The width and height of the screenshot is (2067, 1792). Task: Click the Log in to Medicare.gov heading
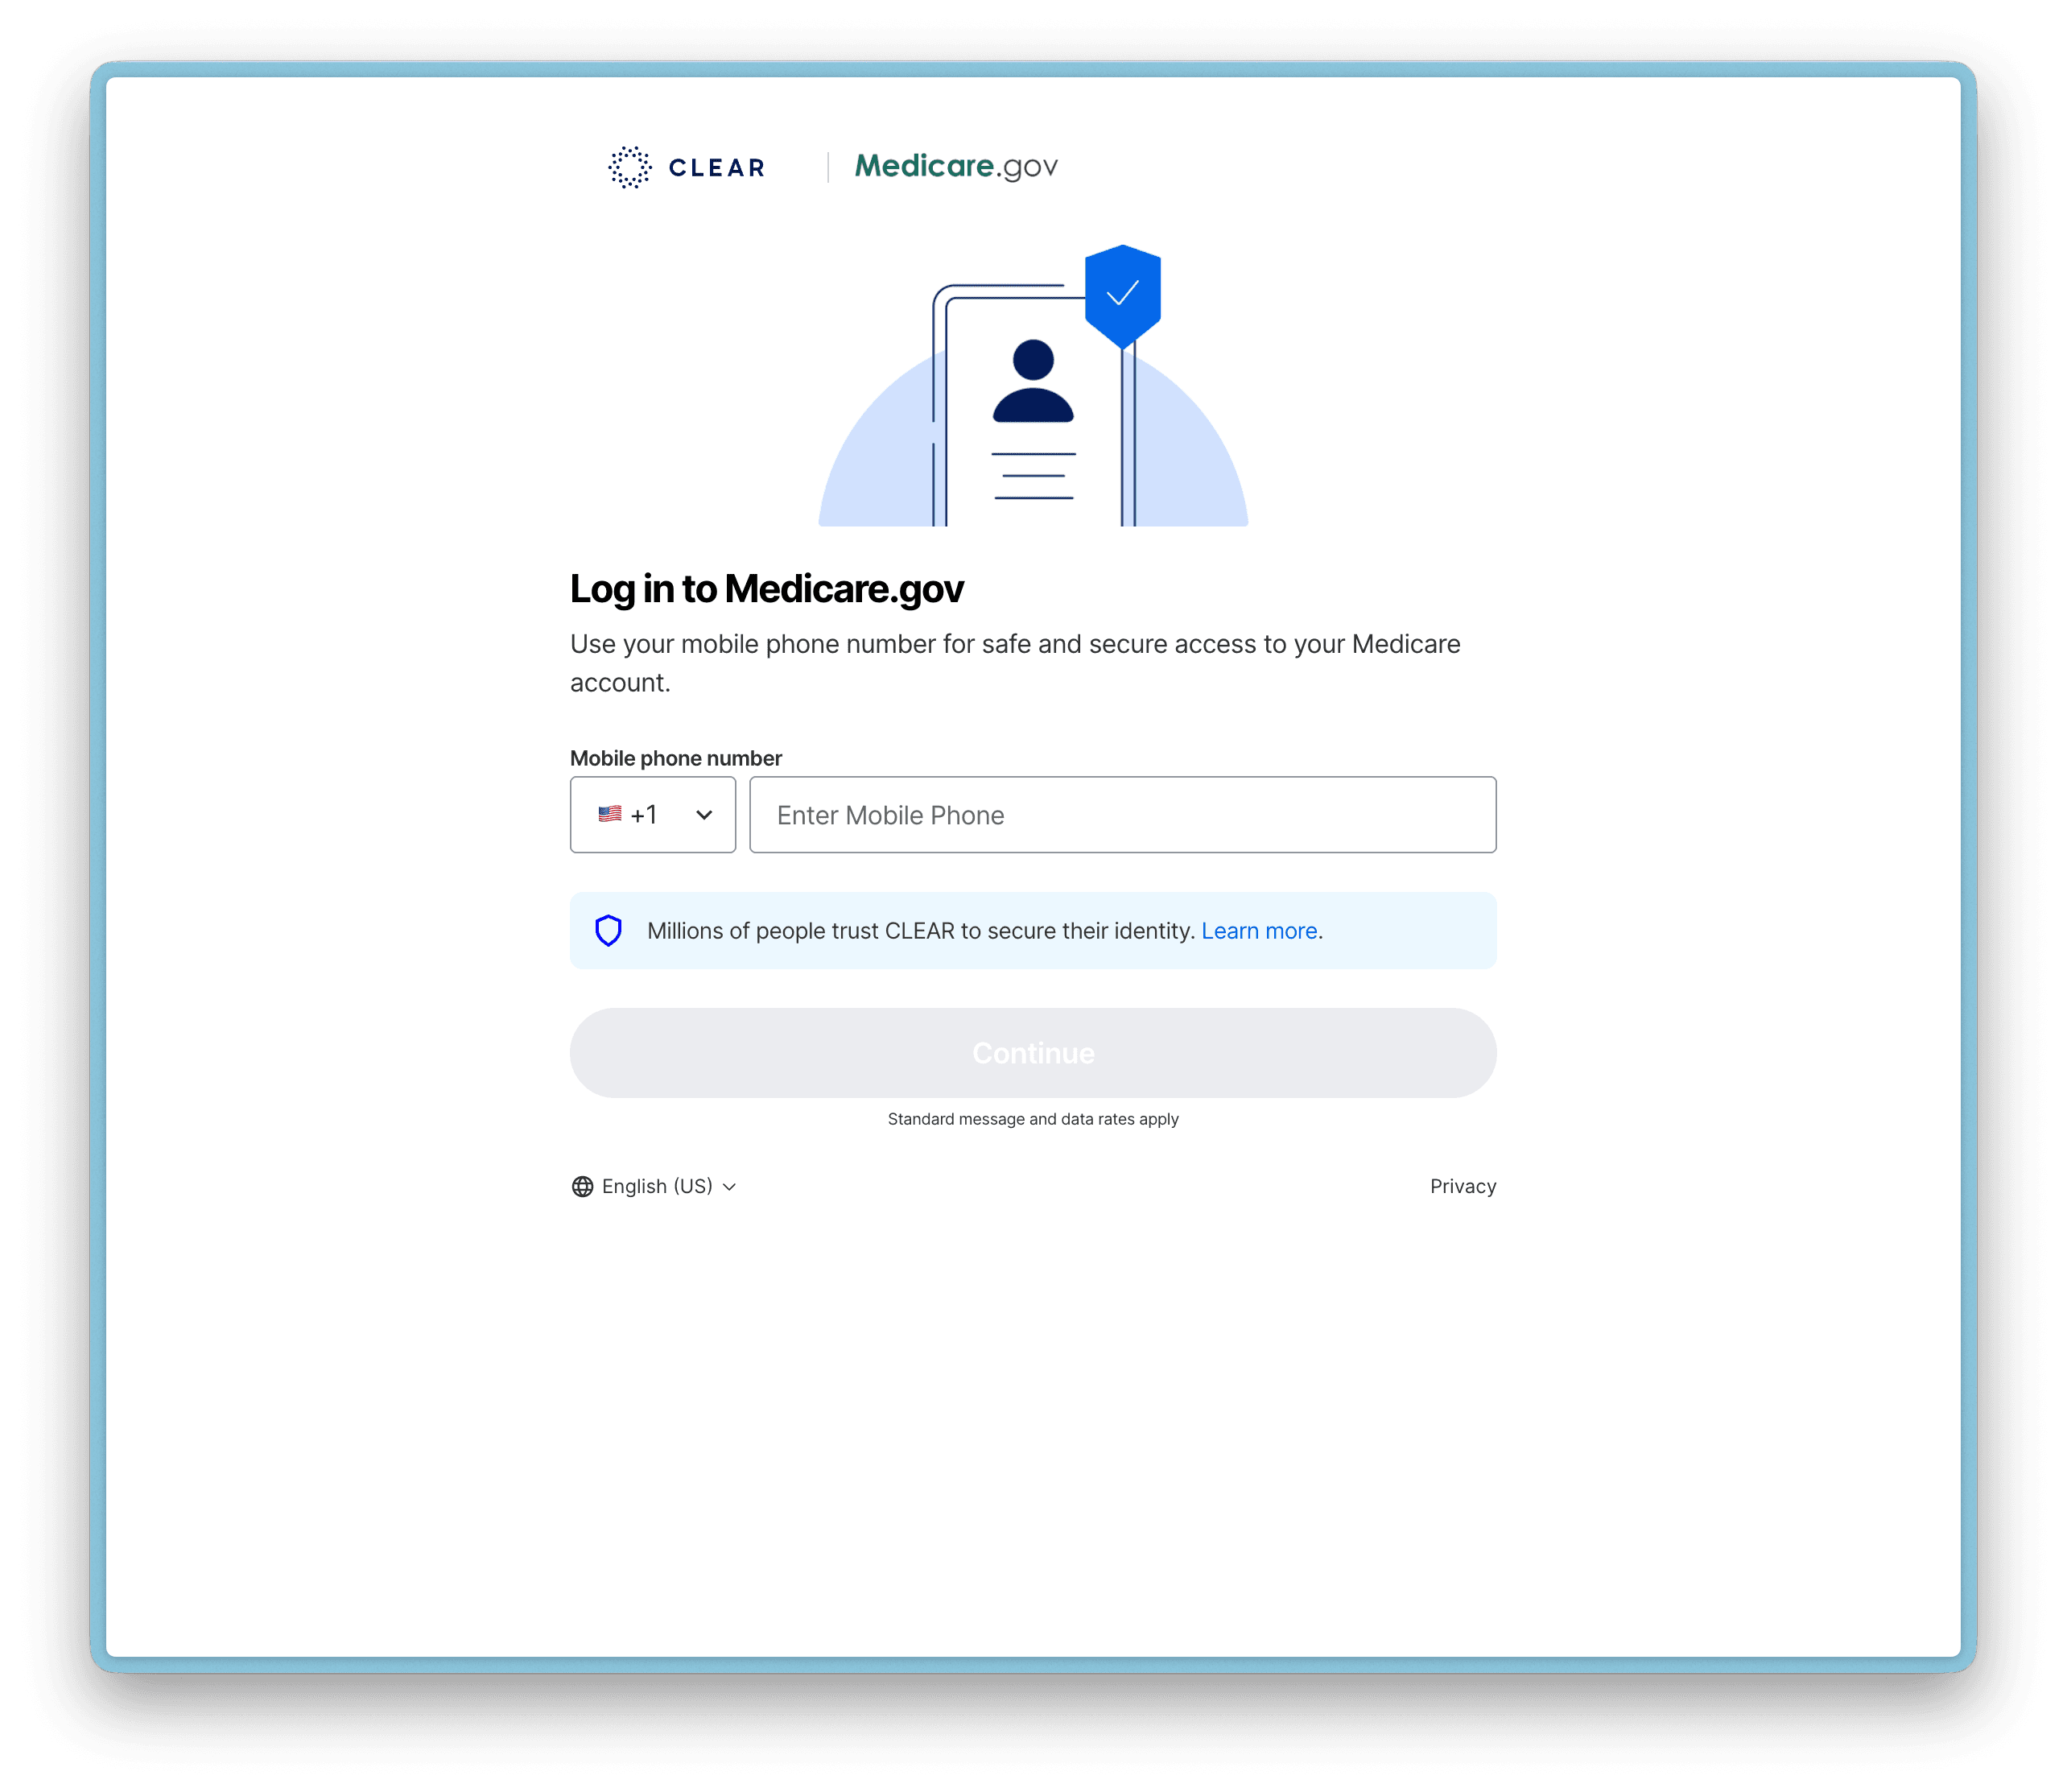pos(766,589)
